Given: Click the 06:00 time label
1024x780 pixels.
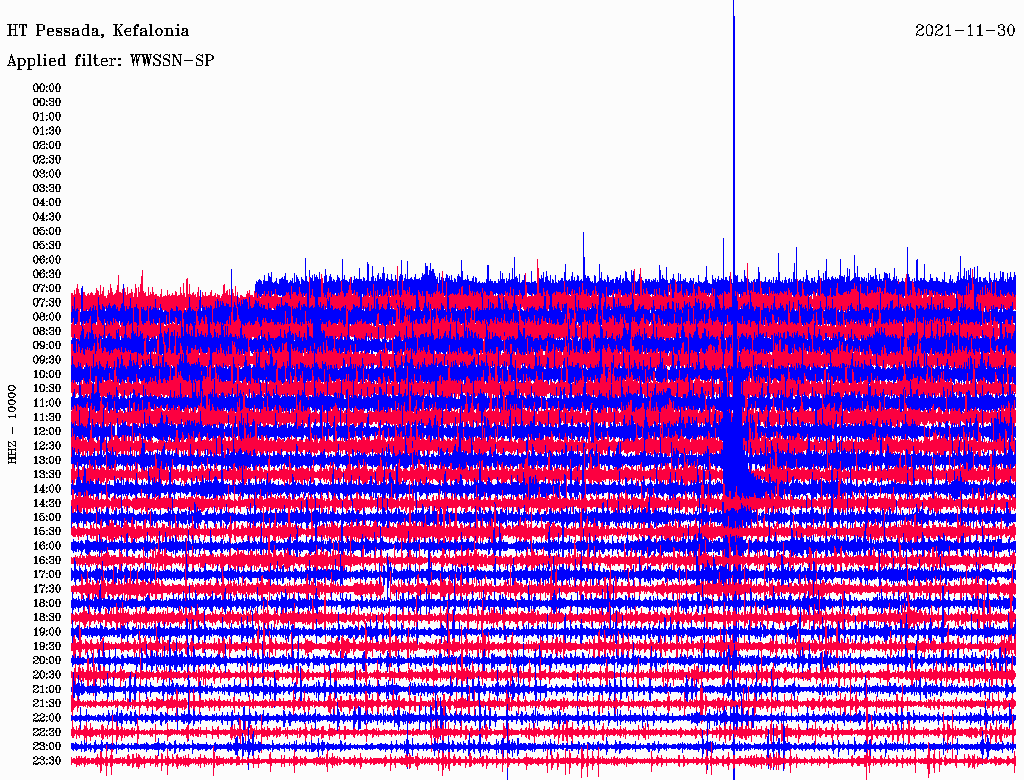Looking at the screenshot, I should click(x=47, y=260).
